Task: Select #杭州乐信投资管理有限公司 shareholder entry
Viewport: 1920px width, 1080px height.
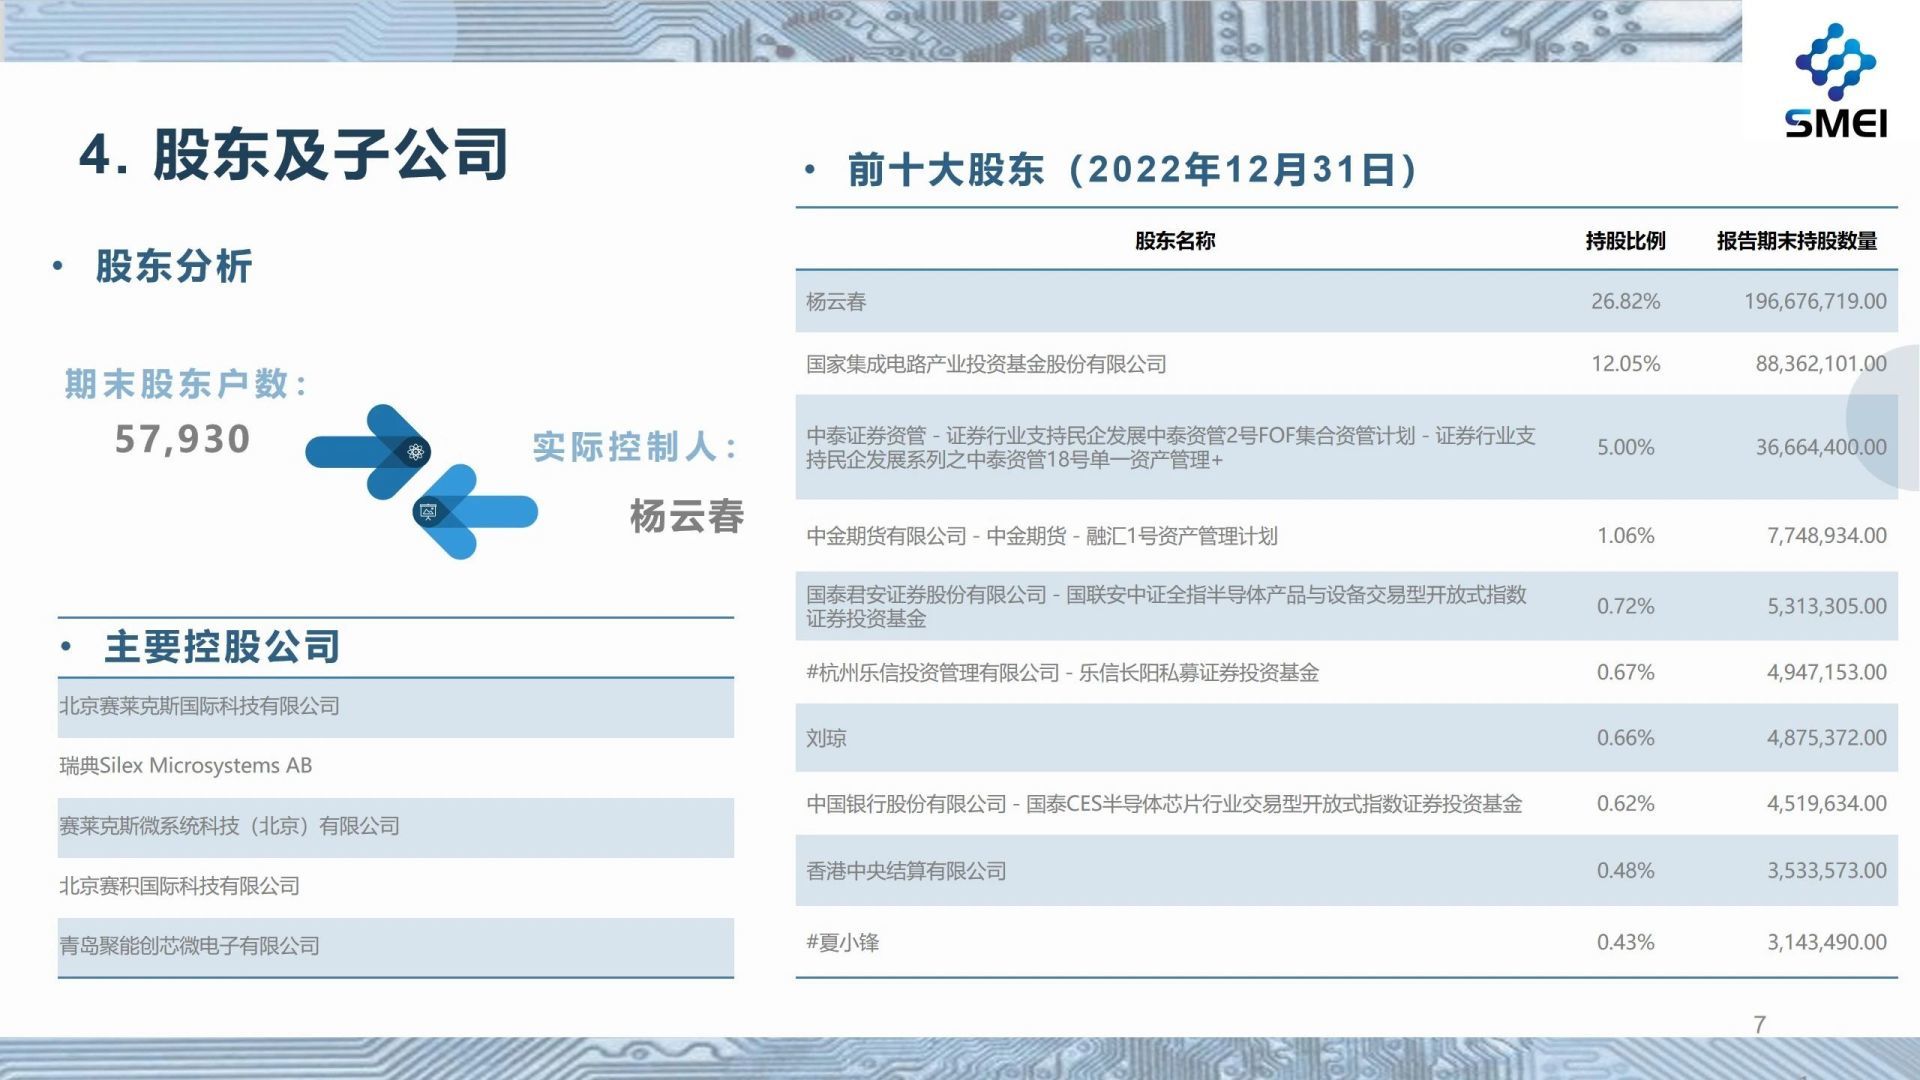Action: (x=1063, y=673)
